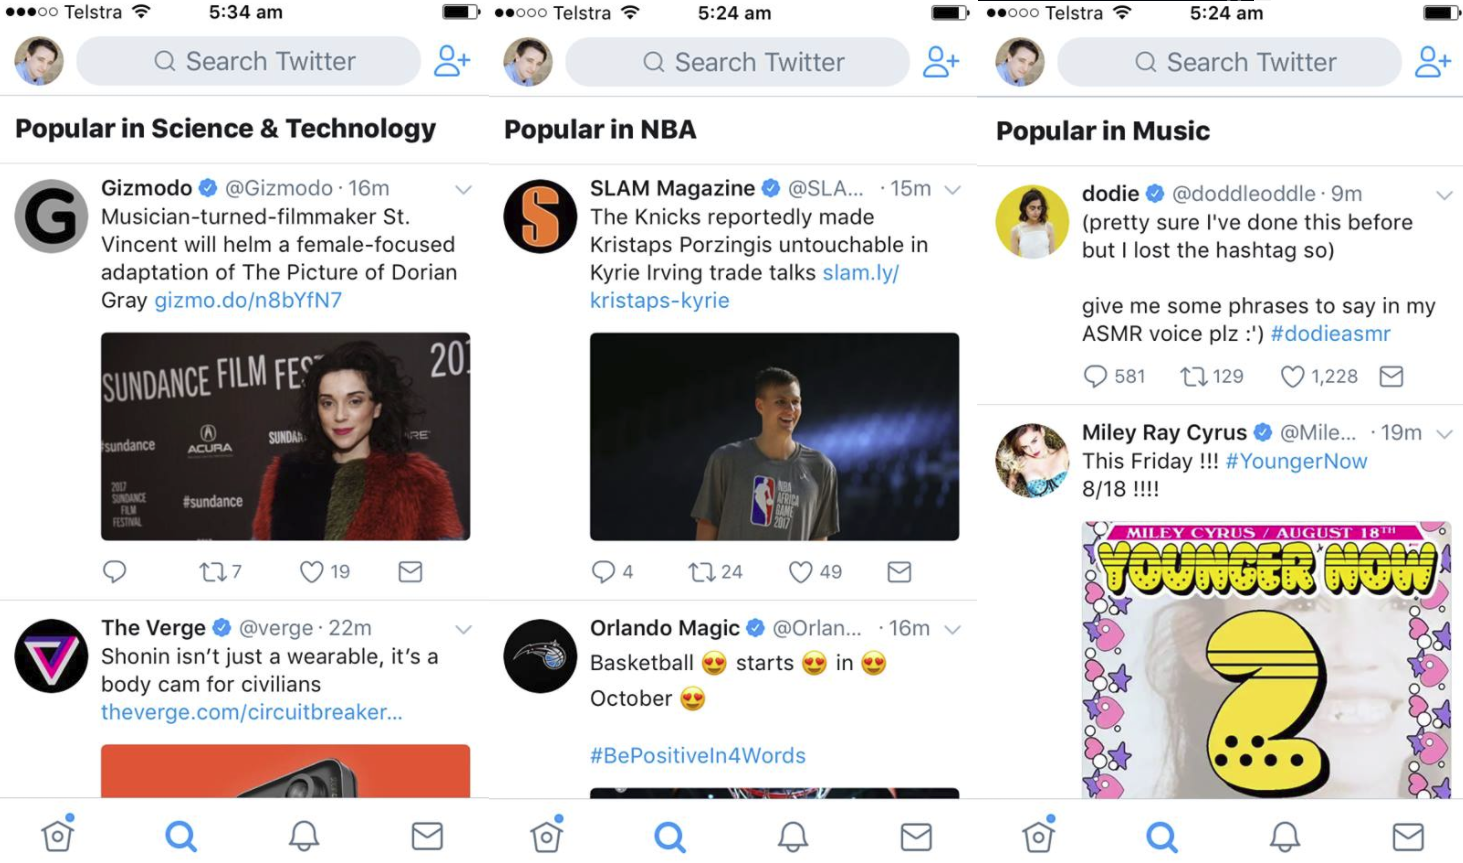Screen dimensions: 1463x863
Task: Like the Gizmodo tweet with 19 likes
Action: (325, 571)
